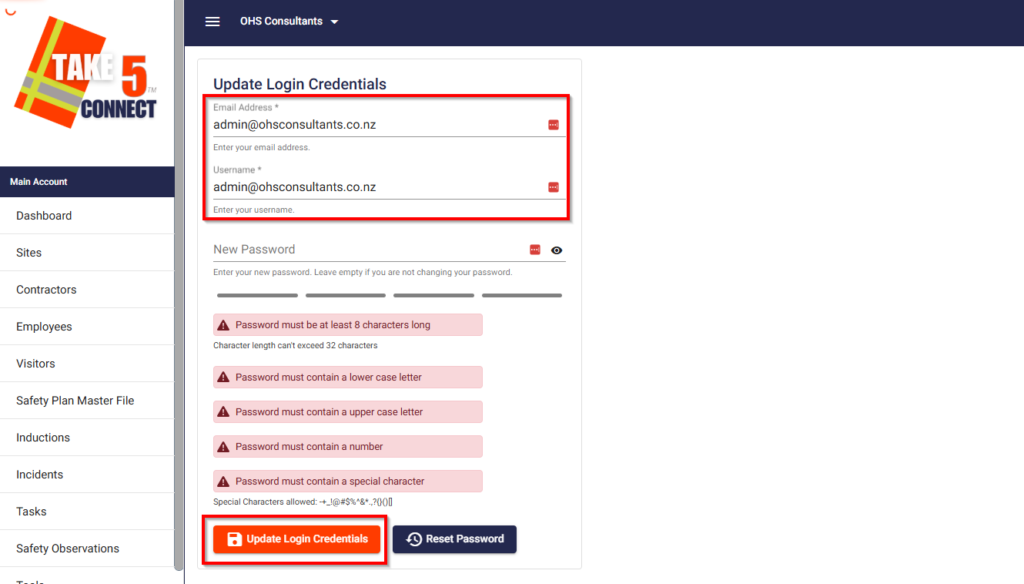Open the hamburger navigation menu

tap(212, 22)
